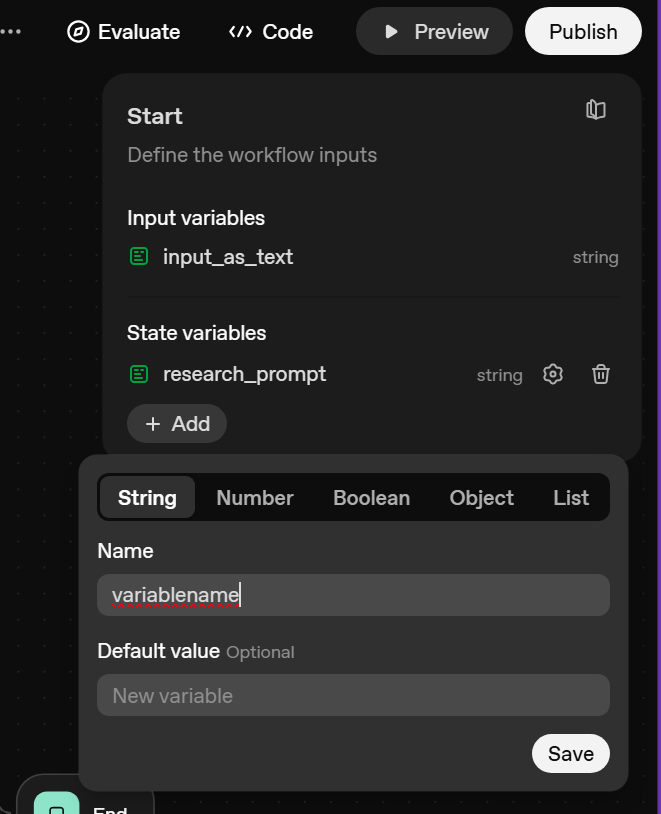Start the workflow Preview
This screenshot has height=814, width=661.
434,32
